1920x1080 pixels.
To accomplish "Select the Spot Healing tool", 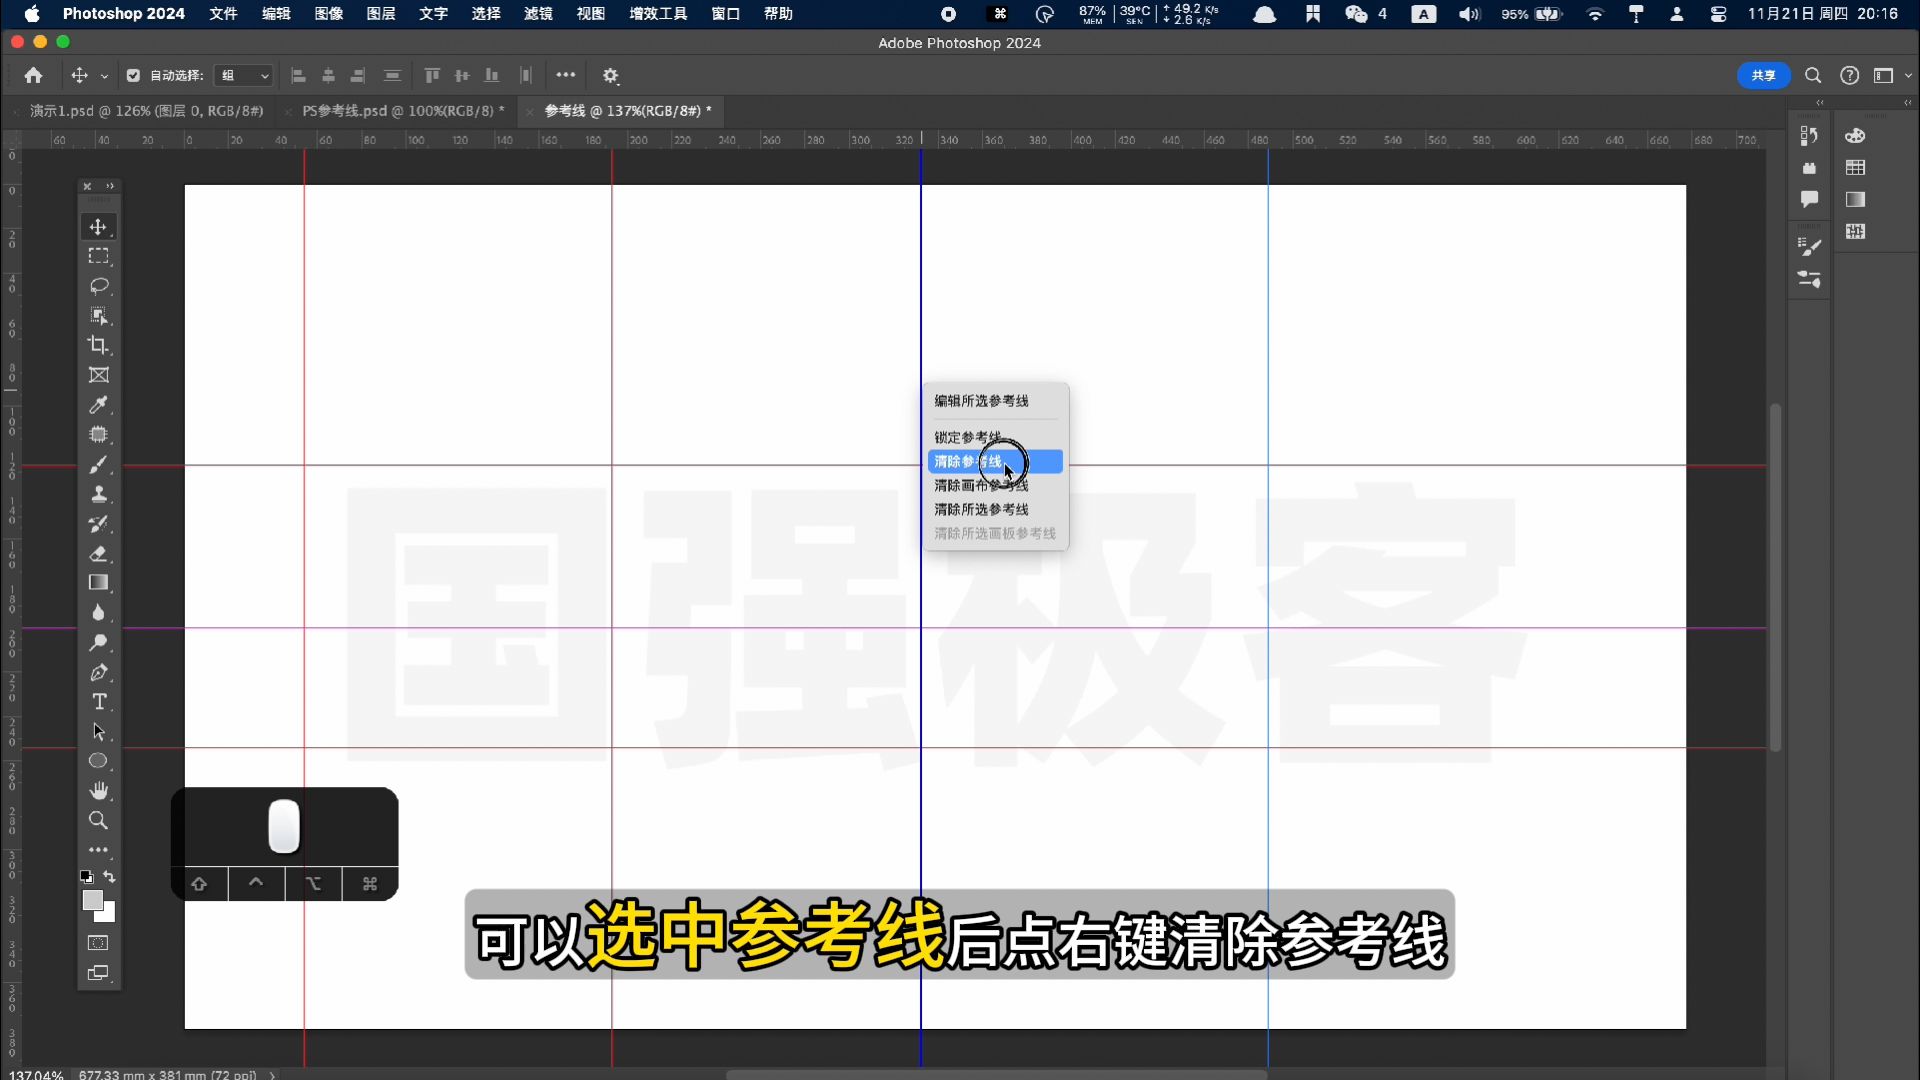I will (x=98, y=435).
